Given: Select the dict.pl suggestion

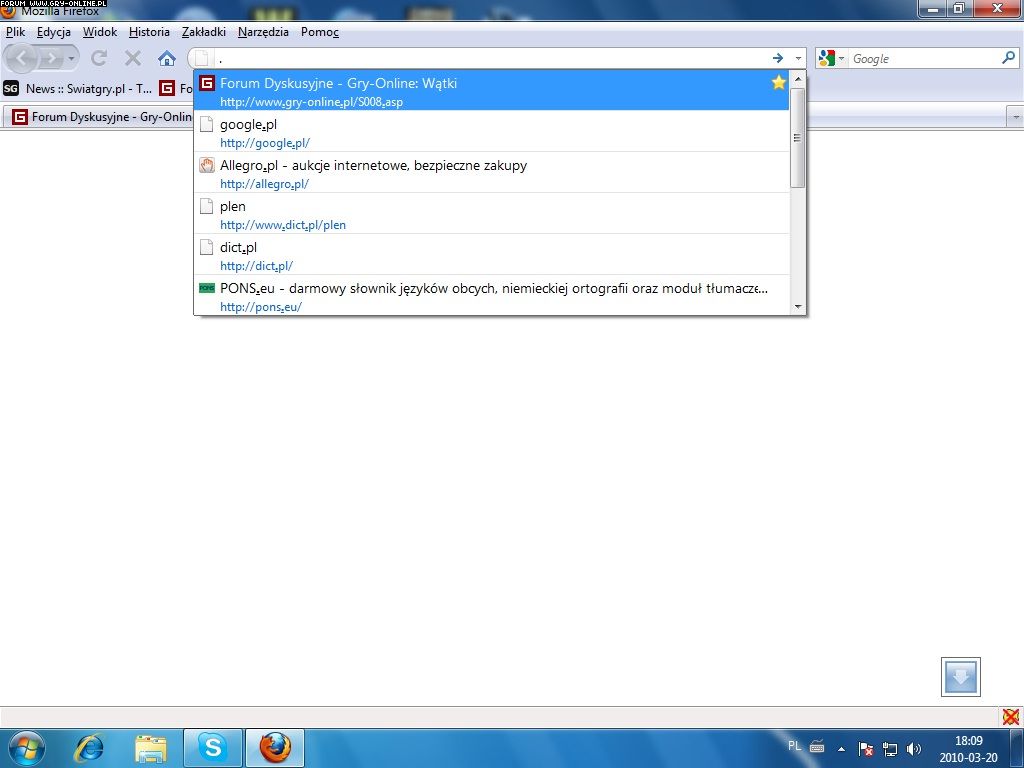Looking at the screenshot, I should 492,255.
